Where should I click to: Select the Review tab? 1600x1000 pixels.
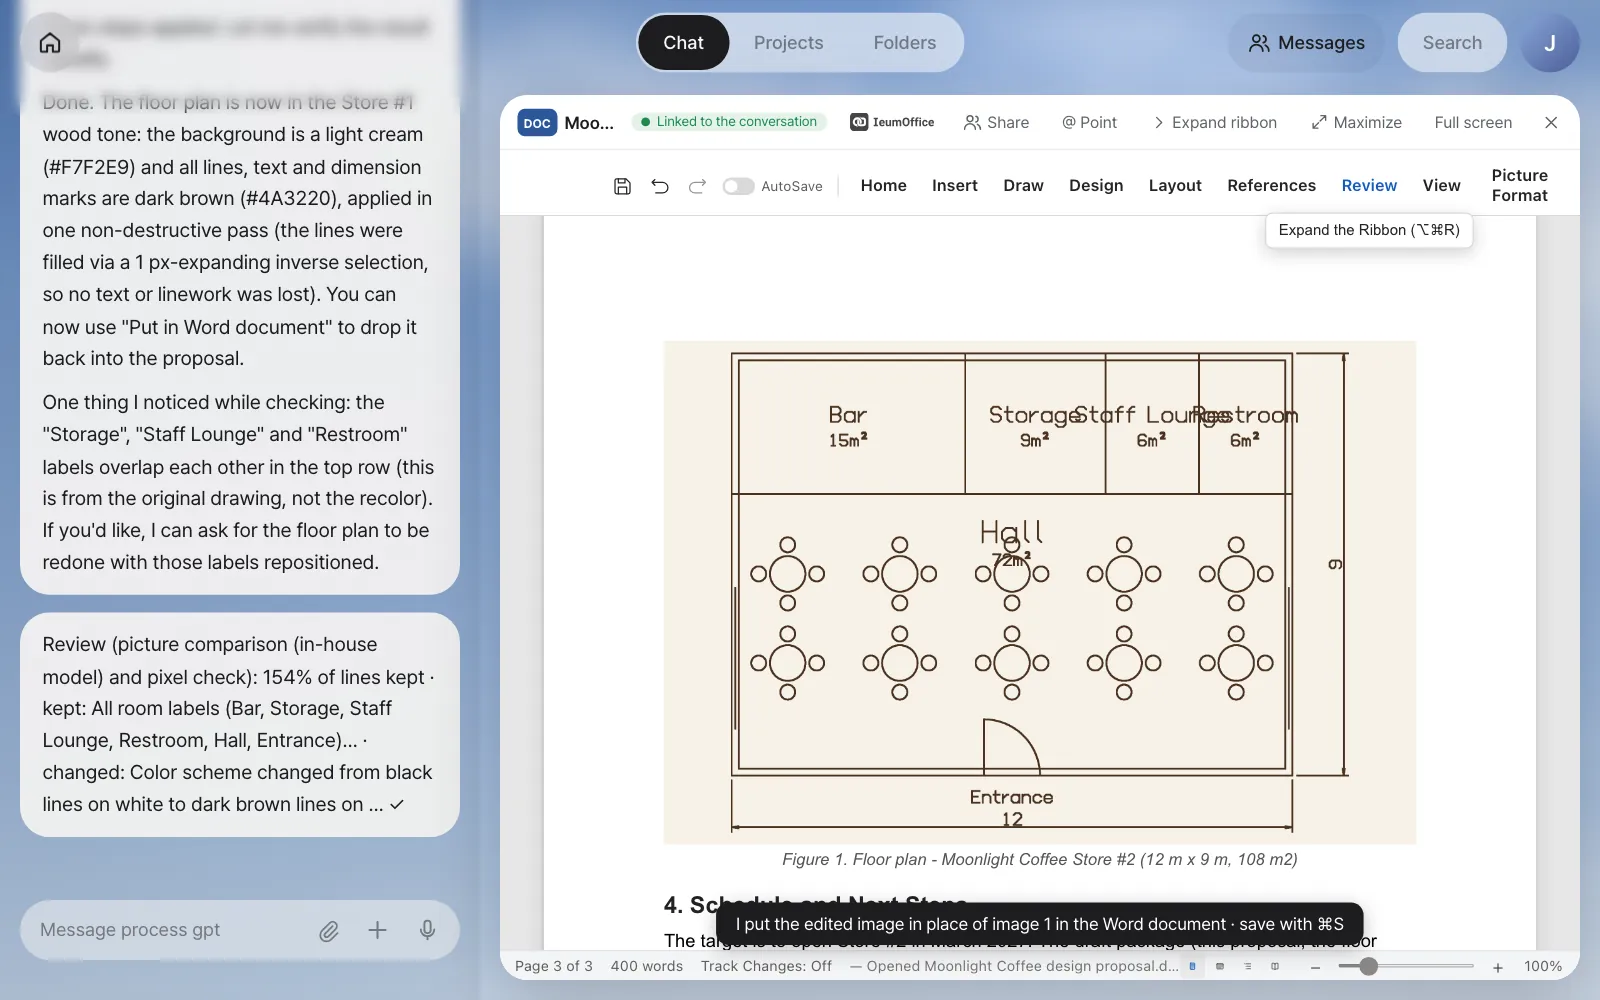click(1369, 185)
